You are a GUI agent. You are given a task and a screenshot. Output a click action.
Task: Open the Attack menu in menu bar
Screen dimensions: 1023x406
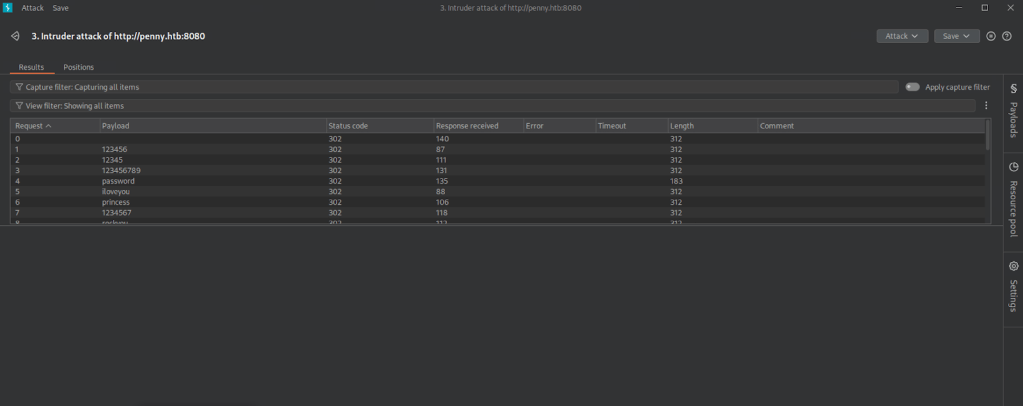click(x=32, y=7)
